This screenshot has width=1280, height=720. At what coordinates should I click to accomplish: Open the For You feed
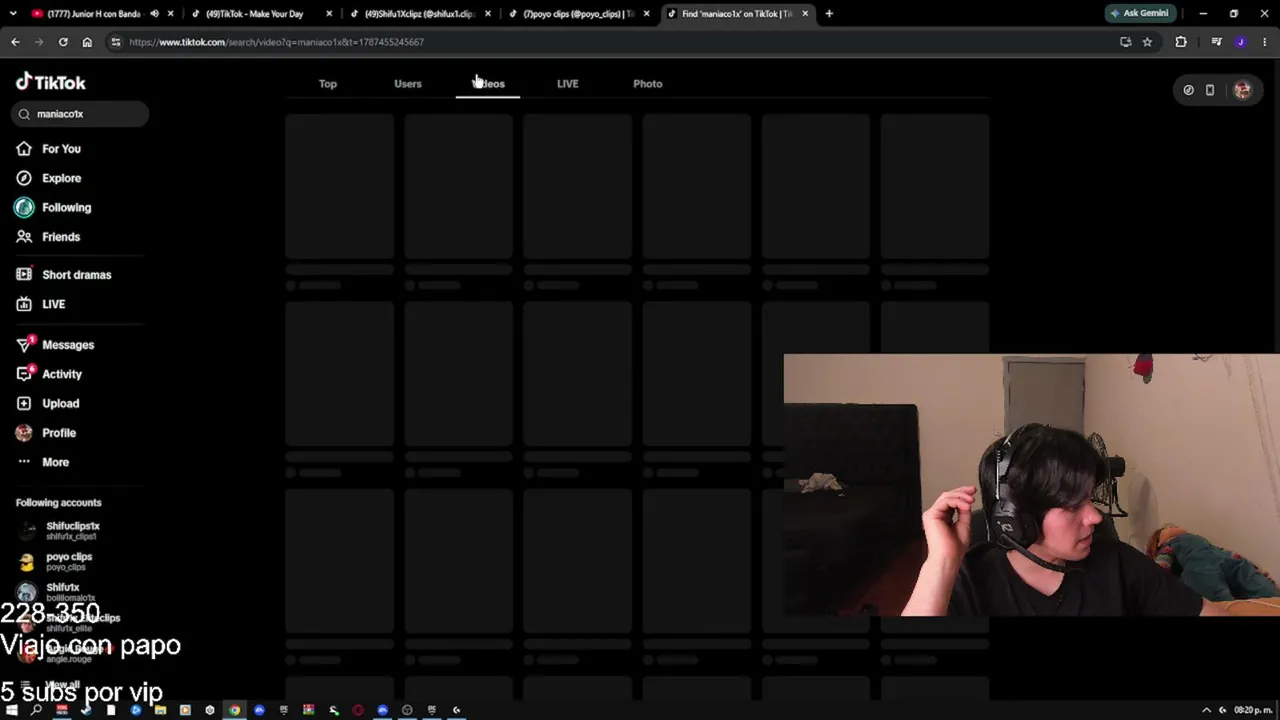coord(61,149)
